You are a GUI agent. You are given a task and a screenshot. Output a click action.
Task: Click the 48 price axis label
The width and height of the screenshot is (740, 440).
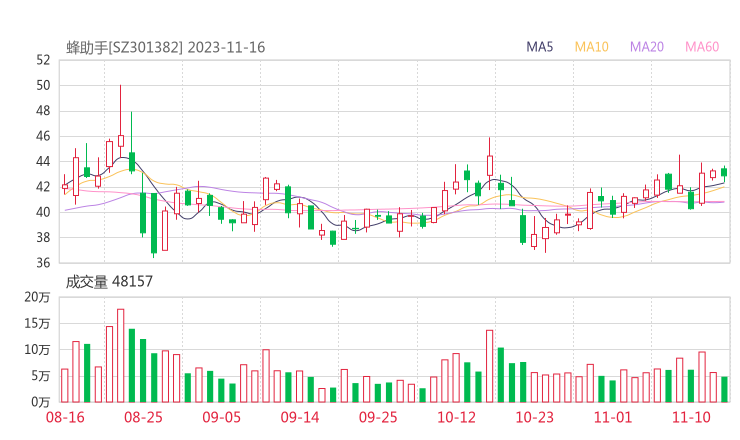[x=43, y=111]
